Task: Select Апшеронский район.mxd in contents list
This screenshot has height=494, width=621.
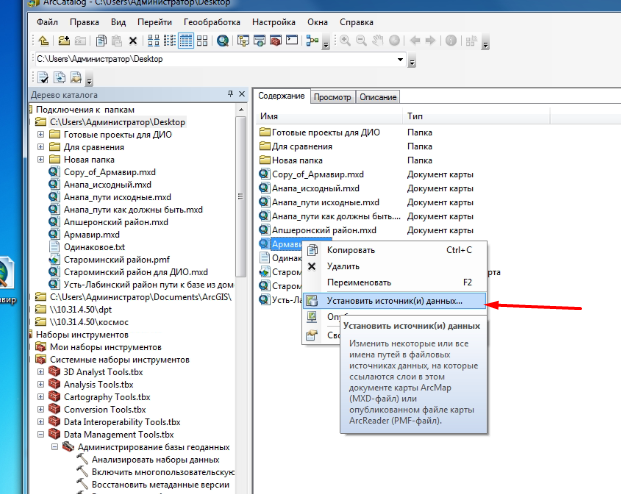Action: (324, 230)
